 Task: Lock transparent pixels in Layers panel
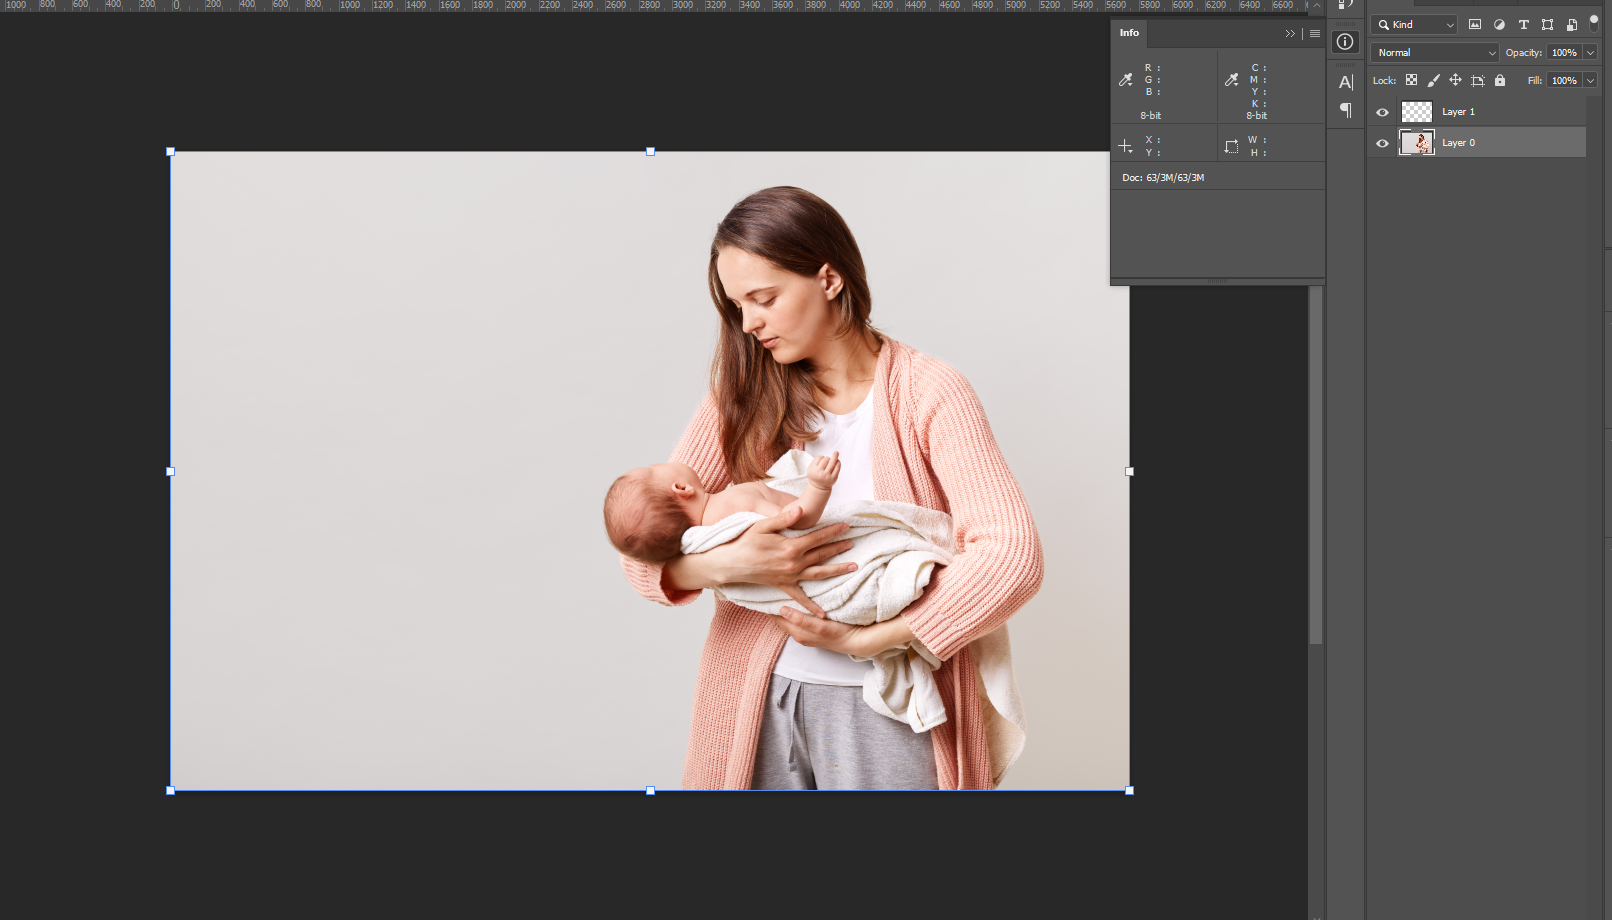(x=1411, y=81)
